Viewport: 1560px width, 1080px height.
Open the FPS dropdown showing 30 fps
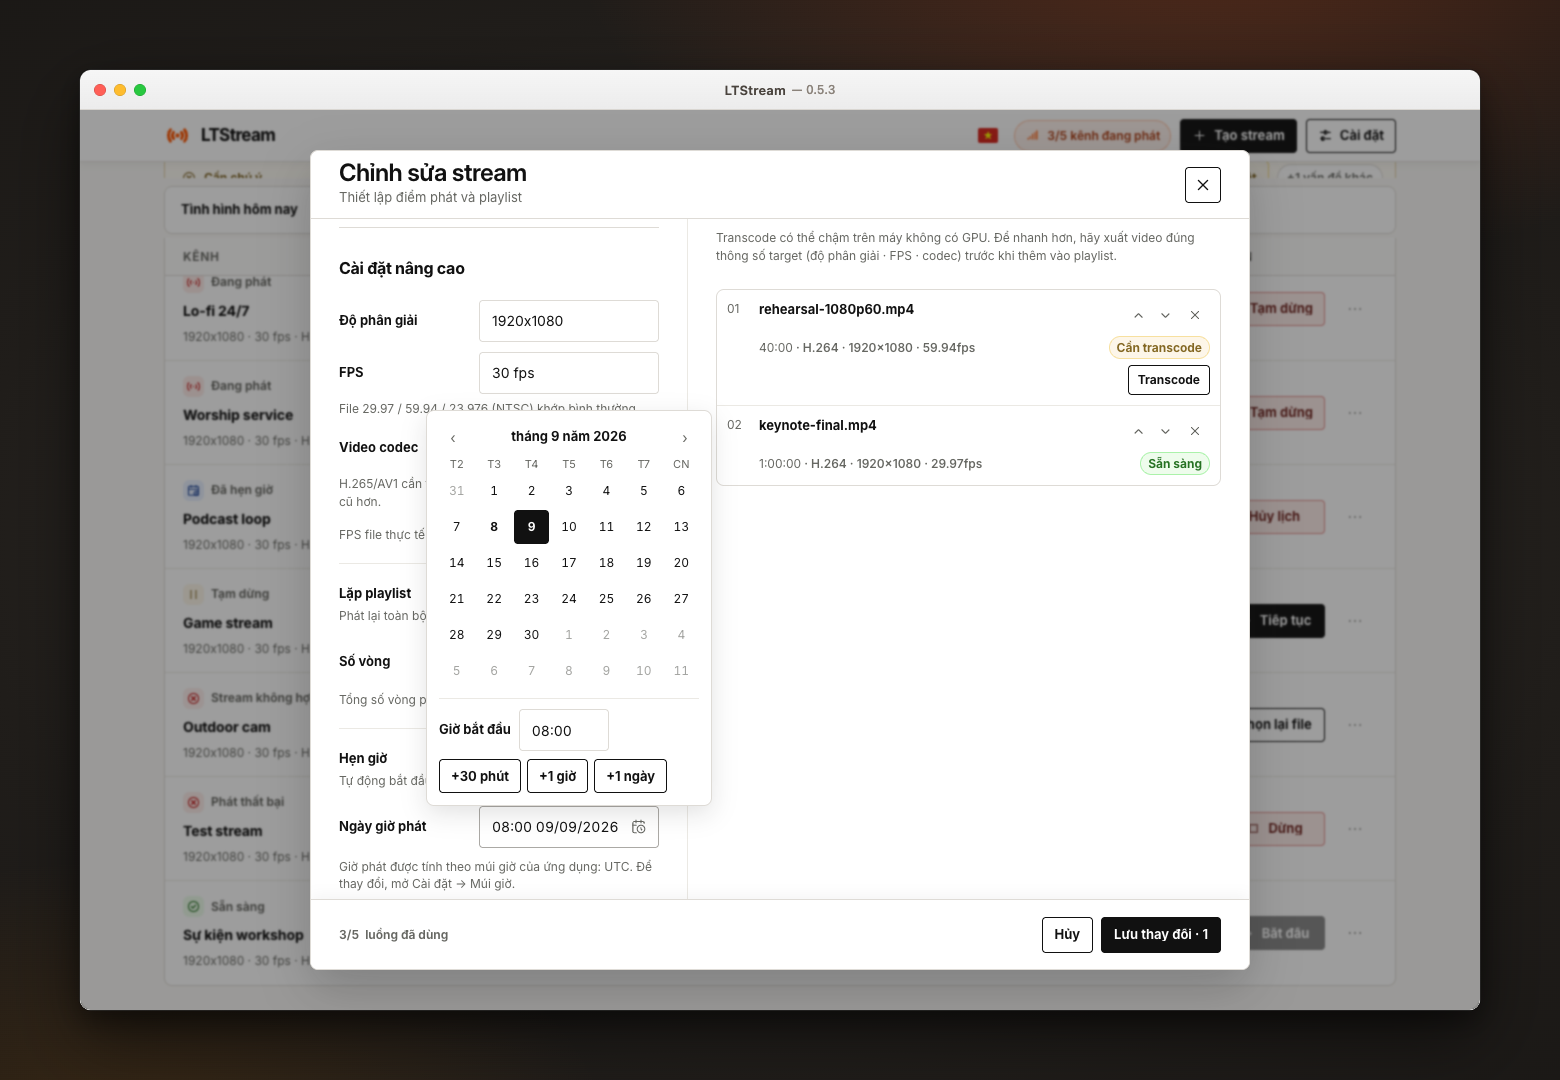coord(568,373)
